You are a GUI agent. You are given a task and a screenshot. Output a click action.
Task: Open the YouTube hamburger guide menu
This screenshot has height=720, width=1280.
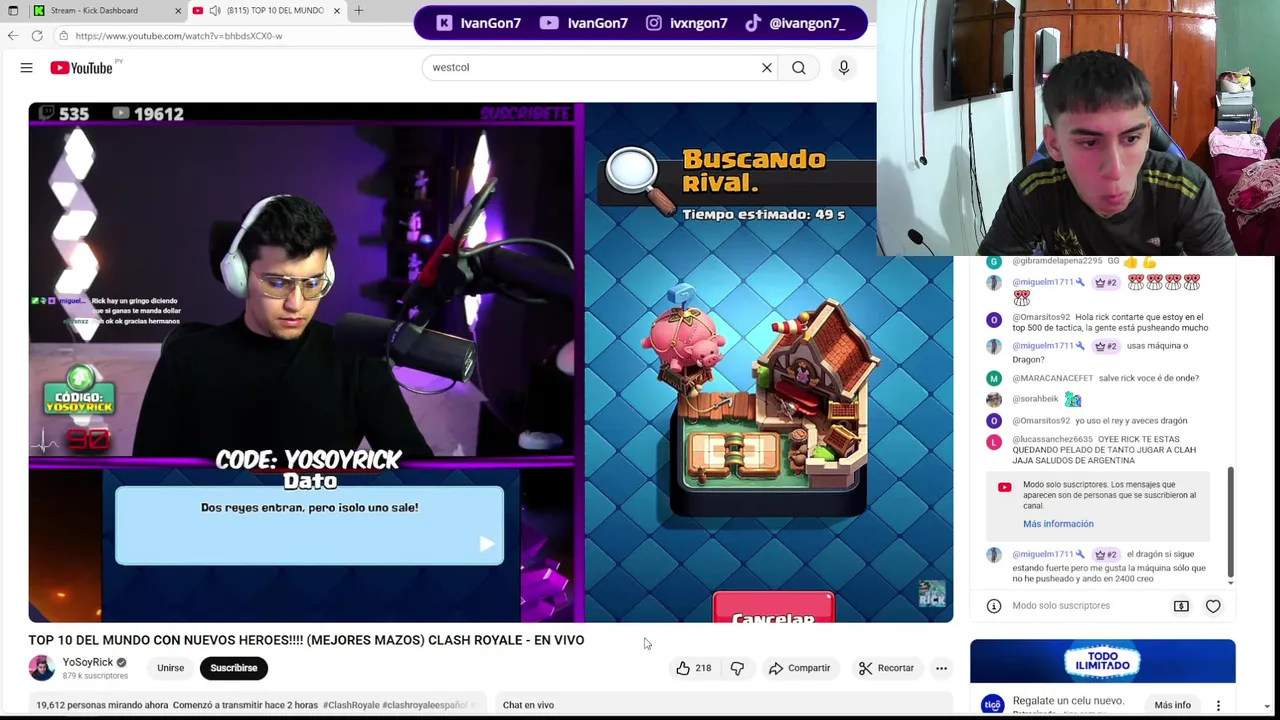click(x=26, y=67)
